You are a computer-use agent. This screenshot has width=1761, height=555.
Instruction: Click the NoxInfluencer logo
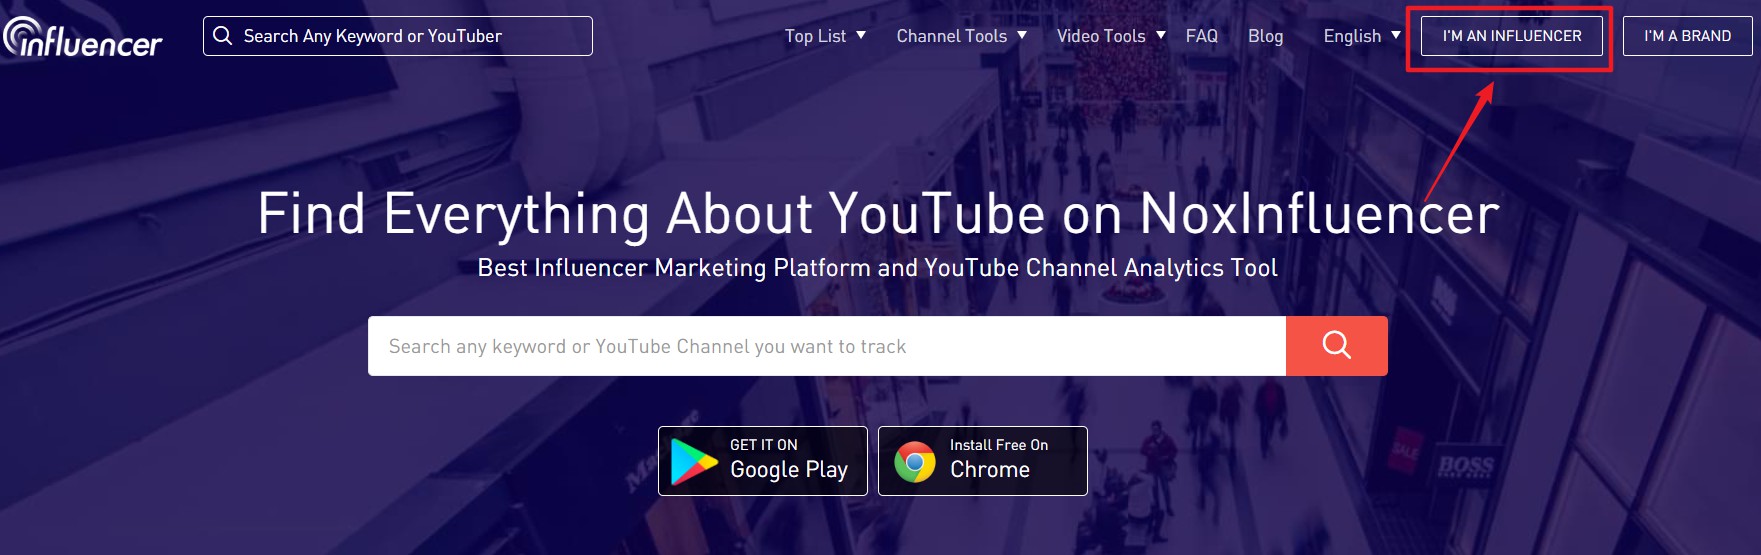[x=82, y=37]
